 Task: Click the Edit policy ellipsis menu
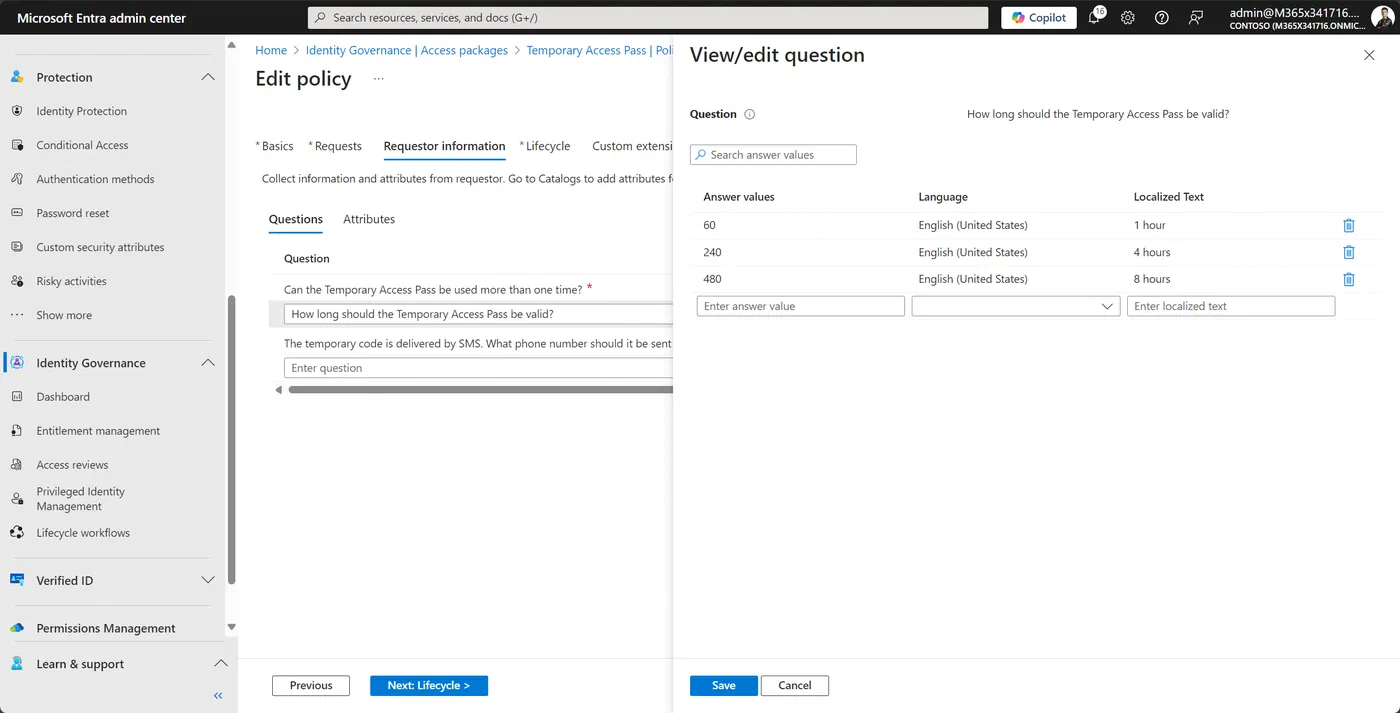[379, 79]
